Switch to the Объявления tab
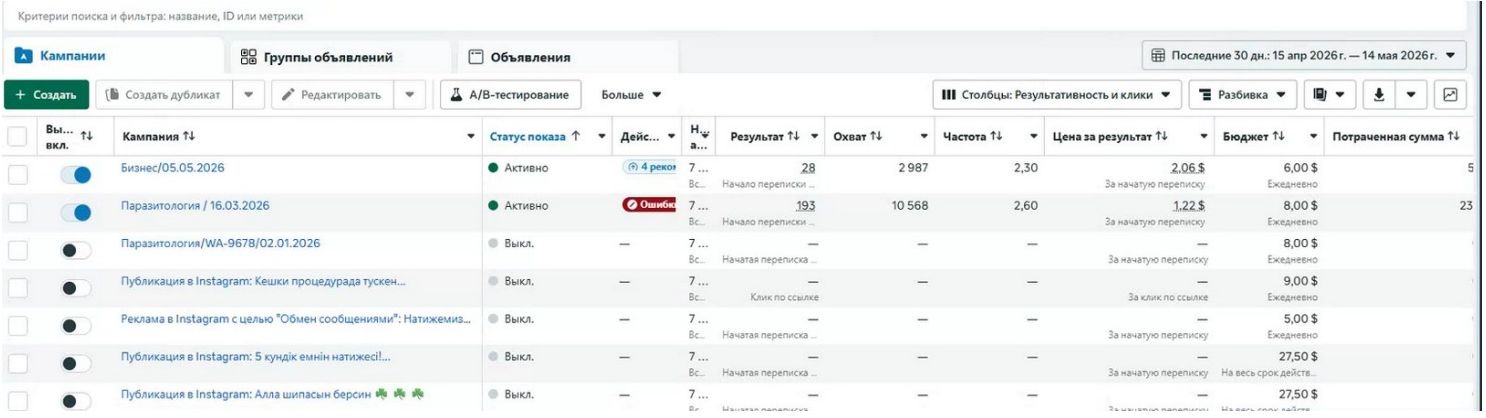The image size is (1486, 418). click(521, 58)
